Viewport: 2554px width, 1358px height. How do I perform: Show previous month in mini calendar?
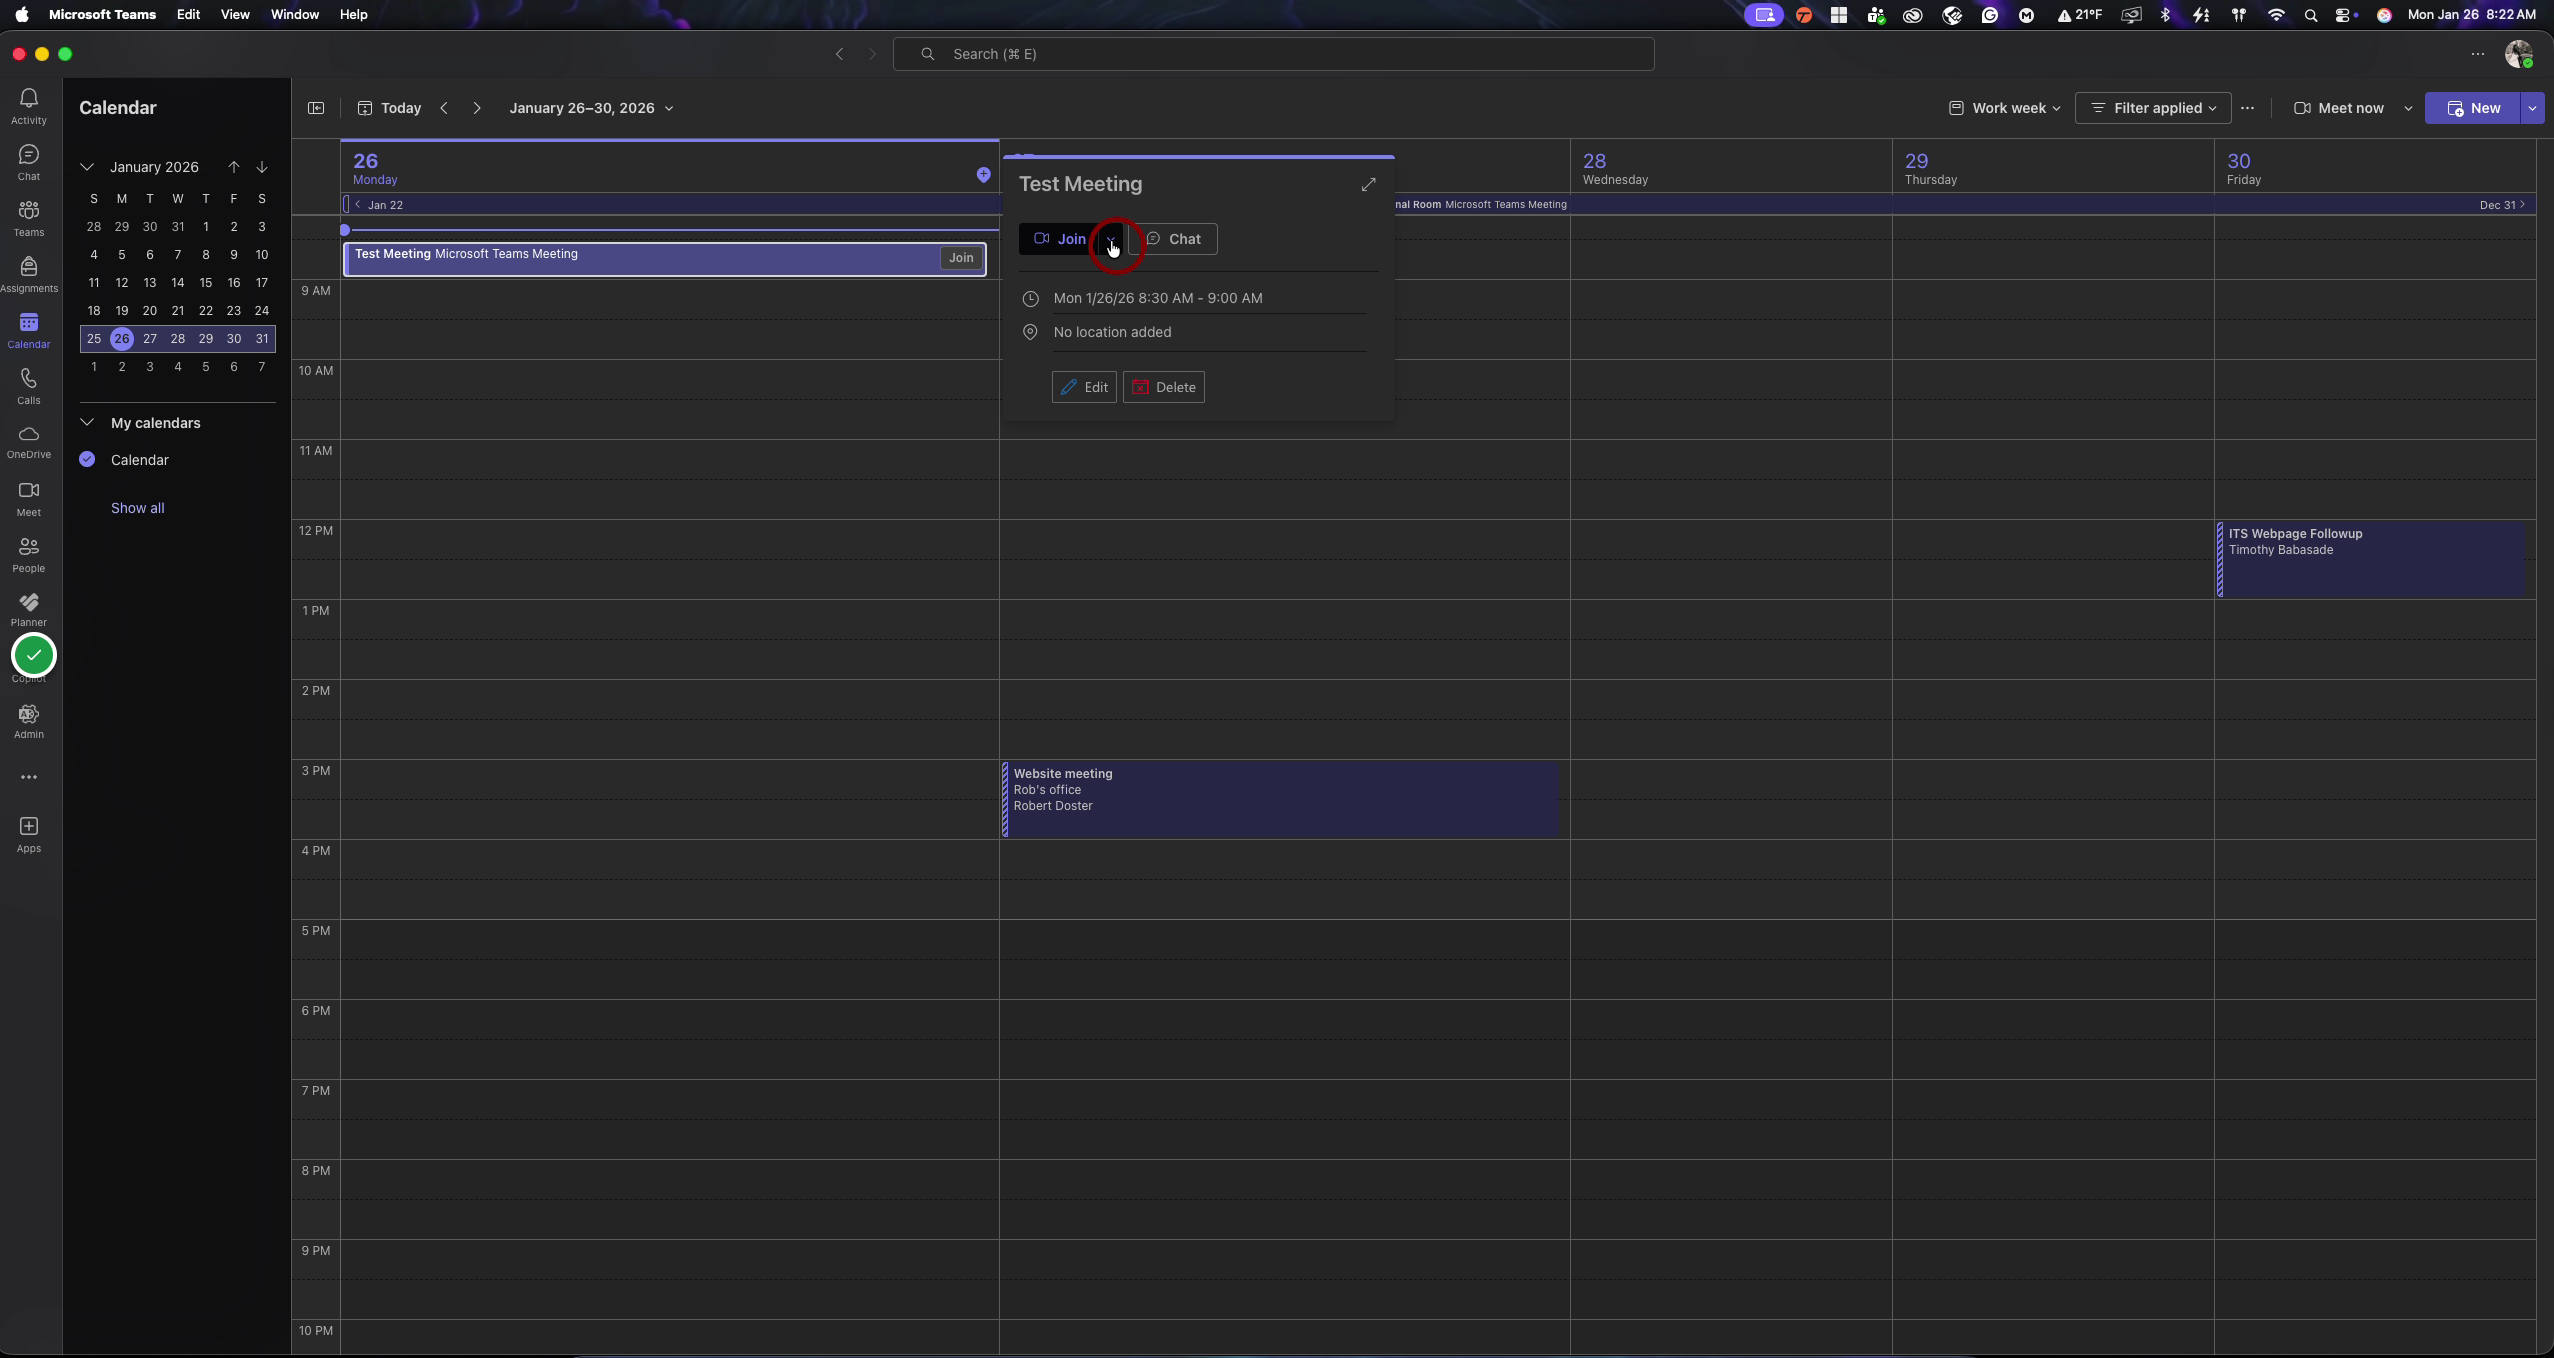233,167
